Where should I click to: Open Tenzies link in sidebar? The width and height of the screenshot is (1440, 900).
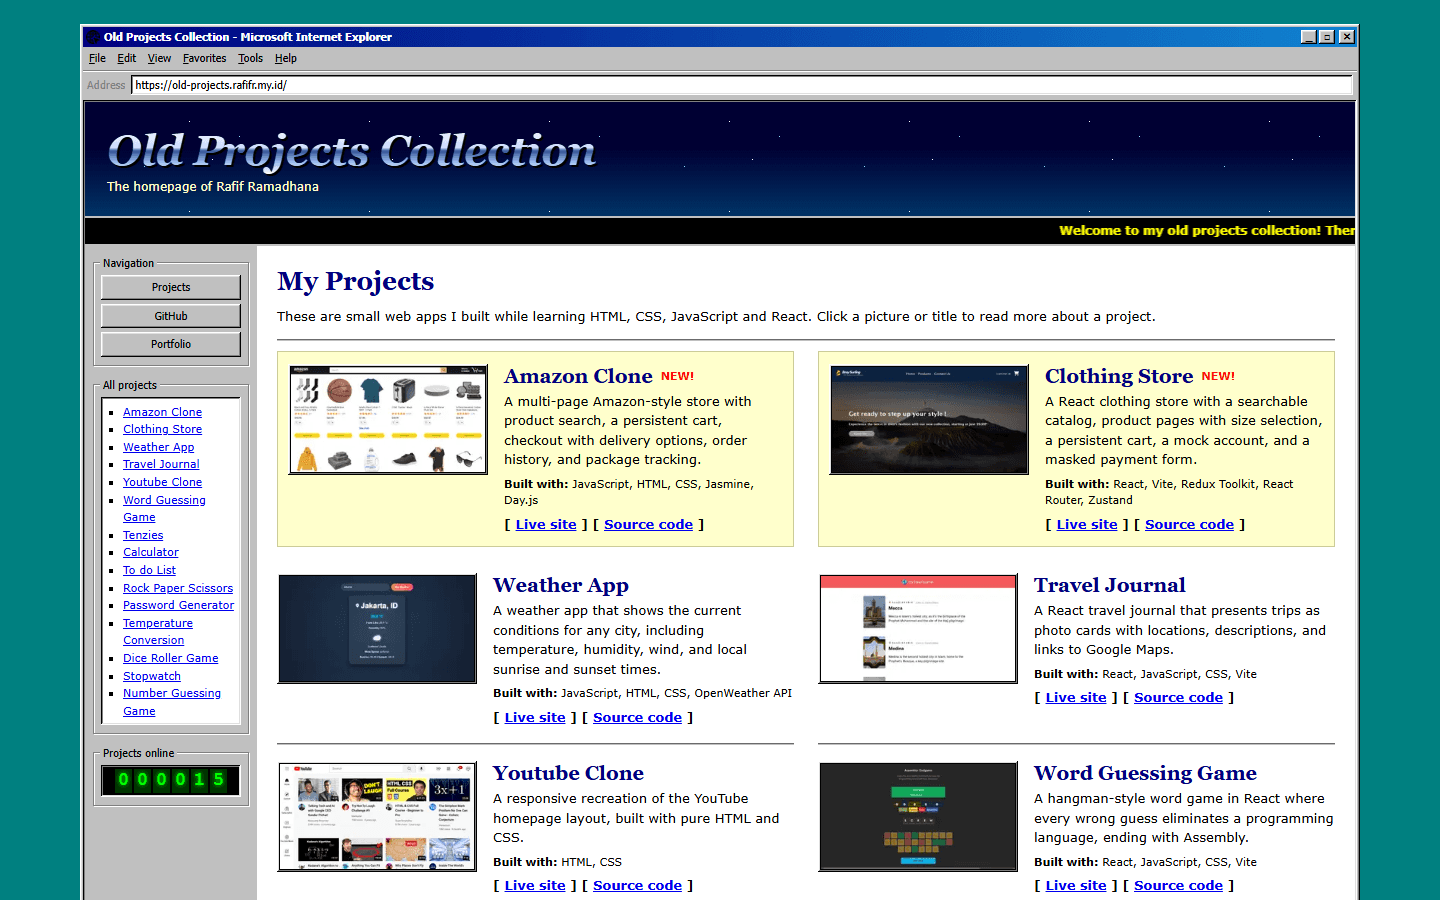[x=143, y=535]
